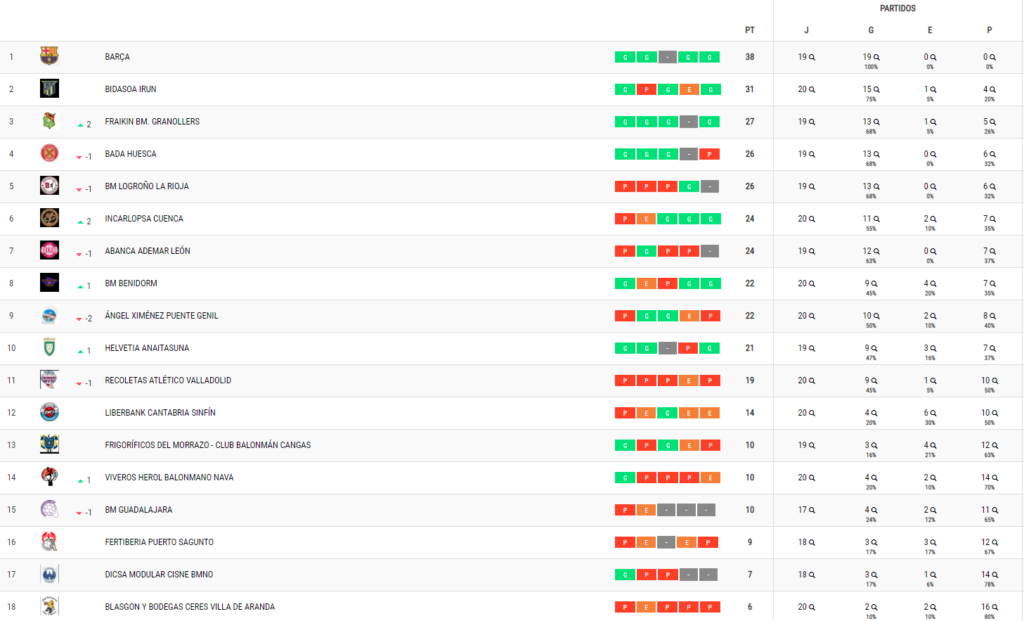Viewport: 1024px width, 621px height.
Task: Select the Fertiberia Puerto Sagunto logo
Action: [x=49, y=541]
